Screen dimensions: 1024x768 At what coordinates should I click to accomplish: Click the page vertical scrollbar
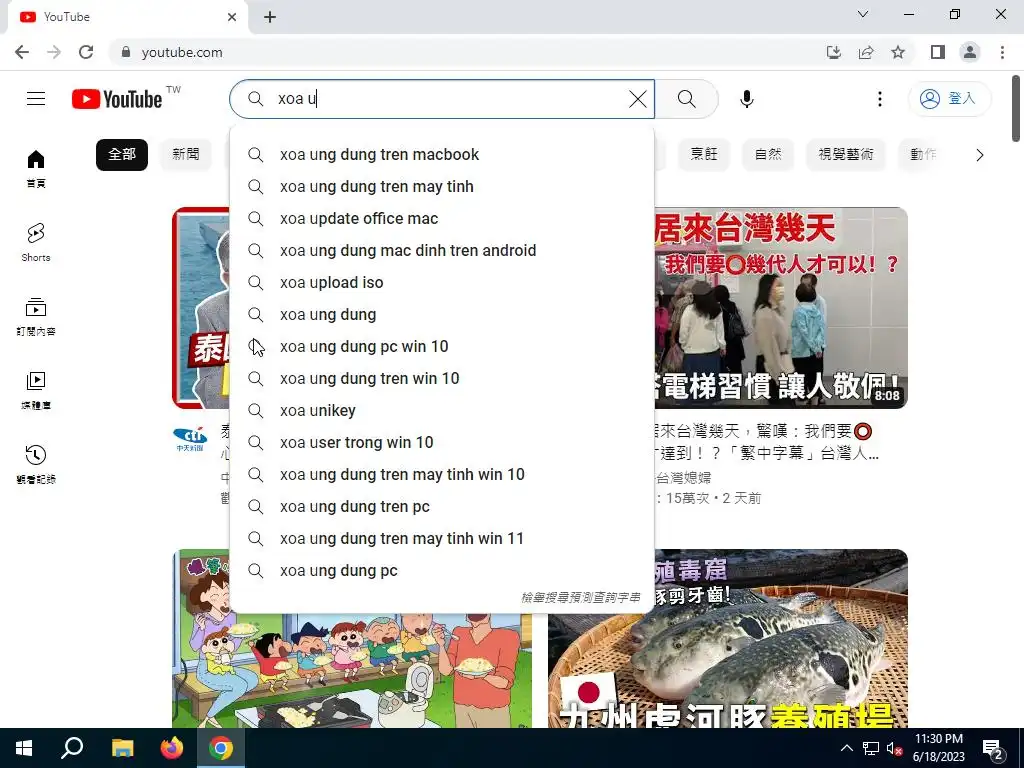pos(1016,108)
